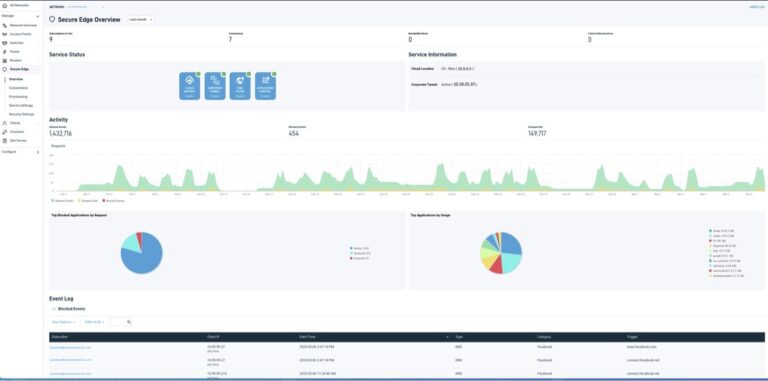Collapse the Secure Edge submenu arrow

tap(38, 69)
